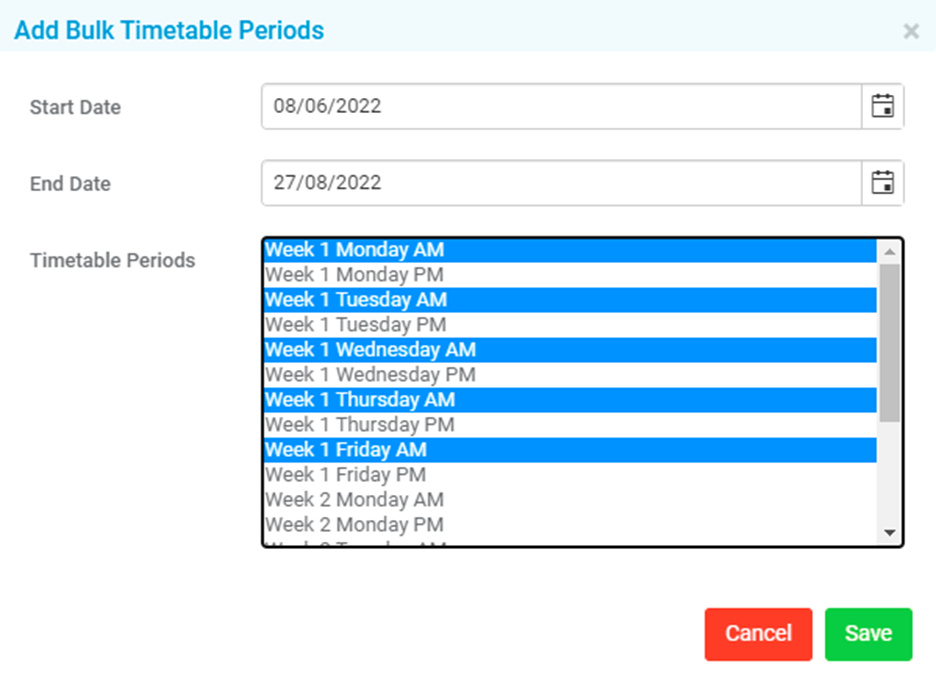Choose the Week 1 Monday AM entry
This screenshot has width=936, height=683.
[x=571, y=250]
